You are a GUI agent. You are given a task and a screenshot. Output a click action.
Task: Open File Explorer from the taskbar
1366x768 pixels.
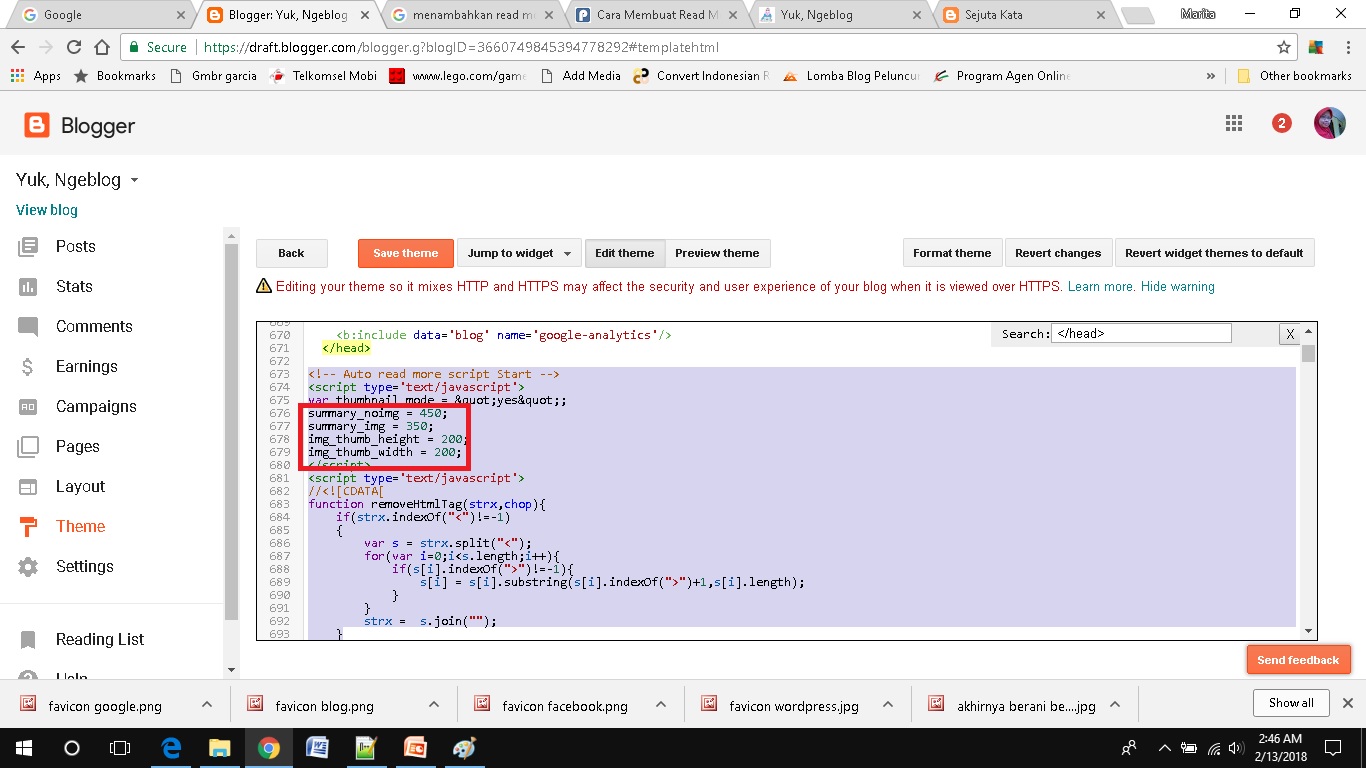click(x=219, y=748)
